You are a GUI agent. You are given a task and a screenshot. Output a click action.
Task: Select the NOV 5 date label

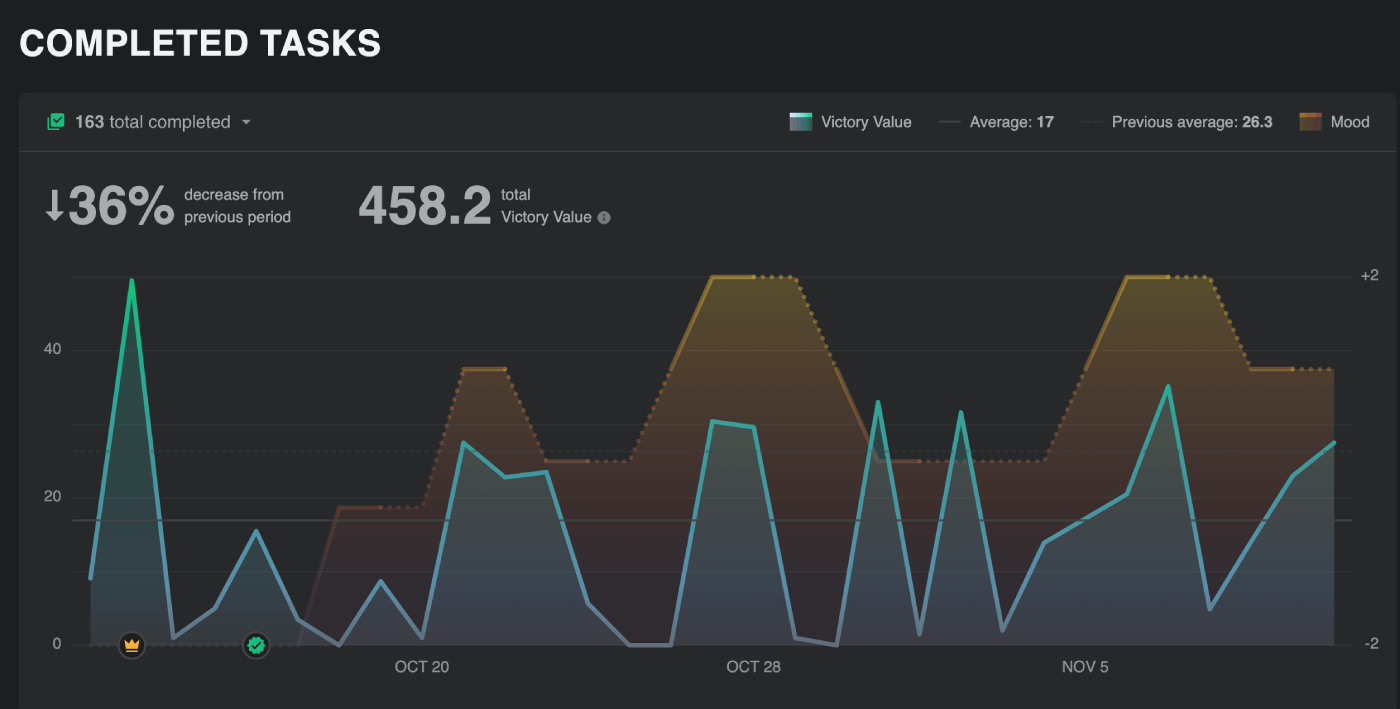coord(1085,667)
